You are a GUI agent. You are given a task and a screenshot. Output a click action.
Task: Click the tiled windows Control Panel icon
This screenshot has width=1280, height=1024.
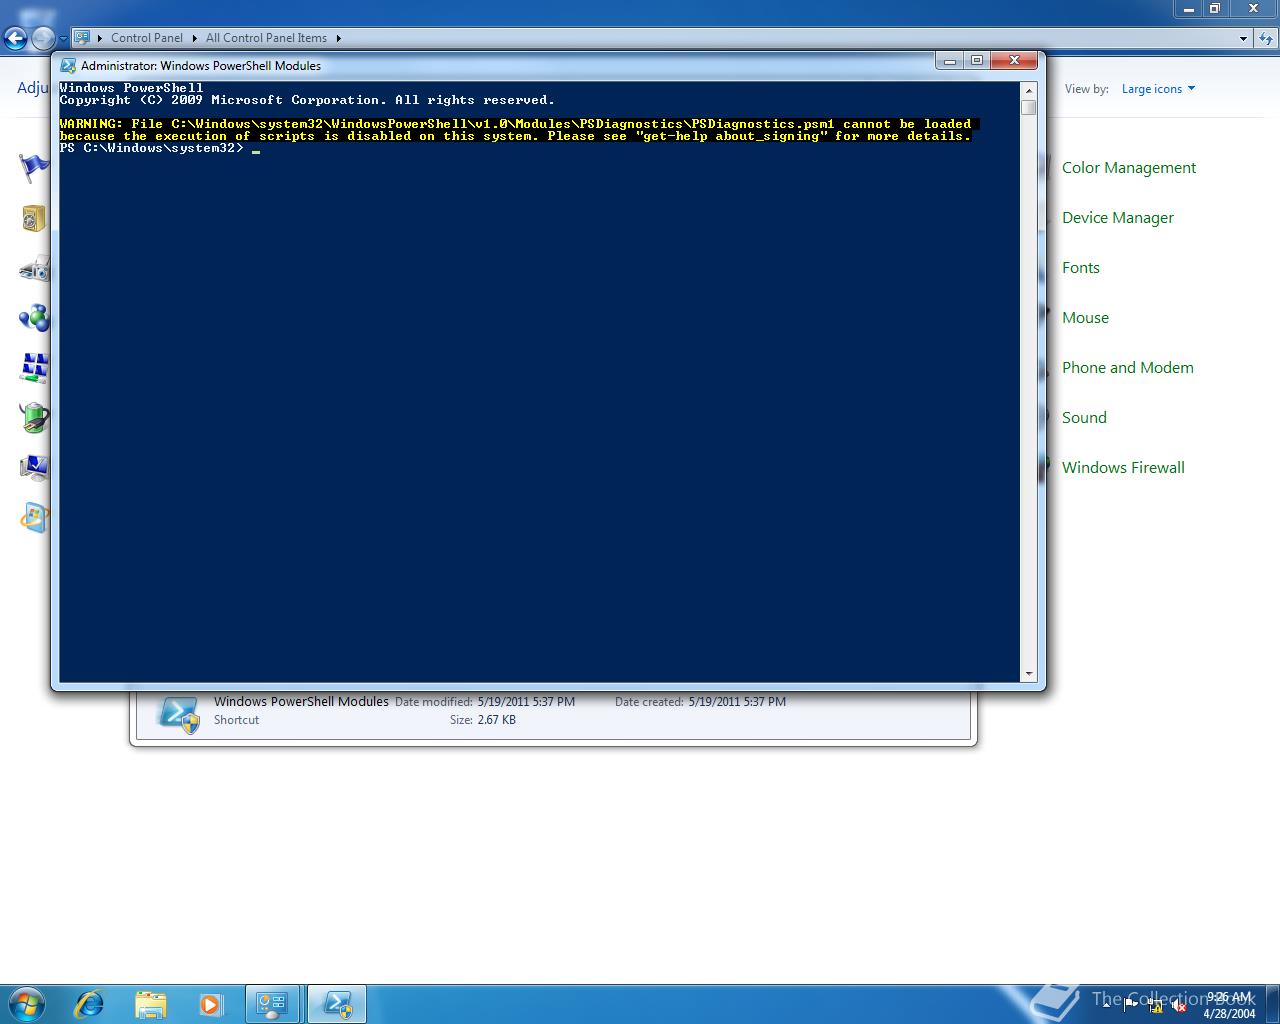coord(34,367)
